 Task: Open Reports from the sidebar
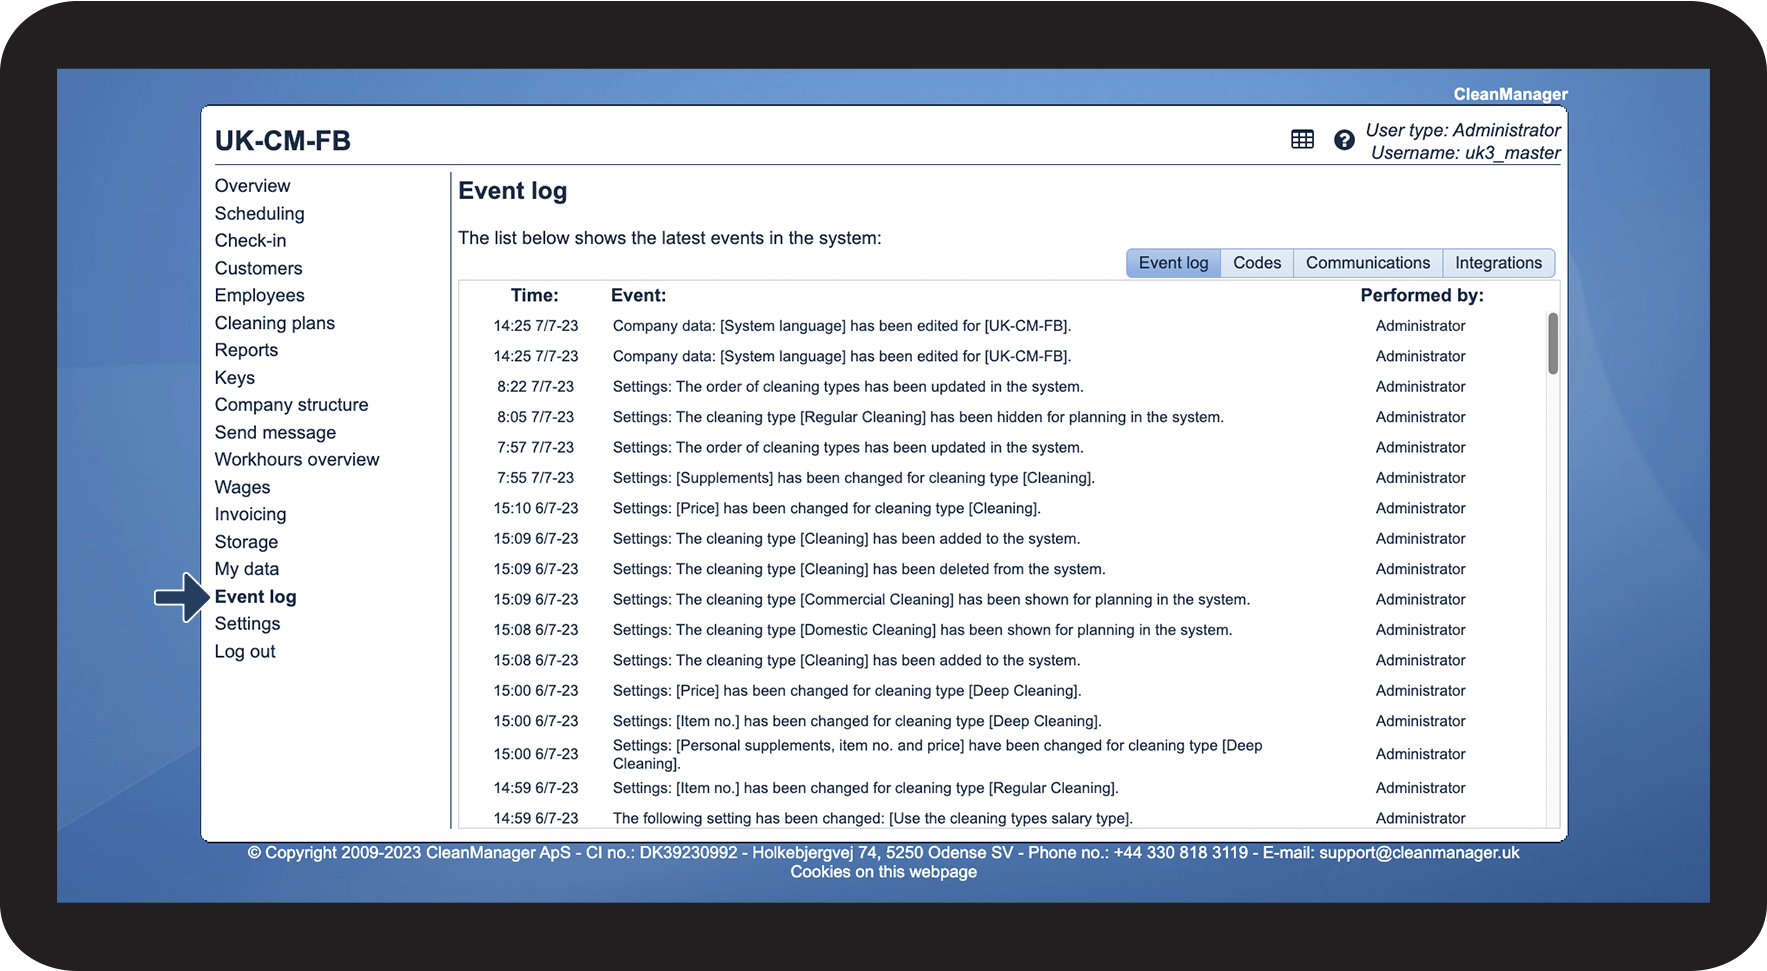click(x=246, y=350)
